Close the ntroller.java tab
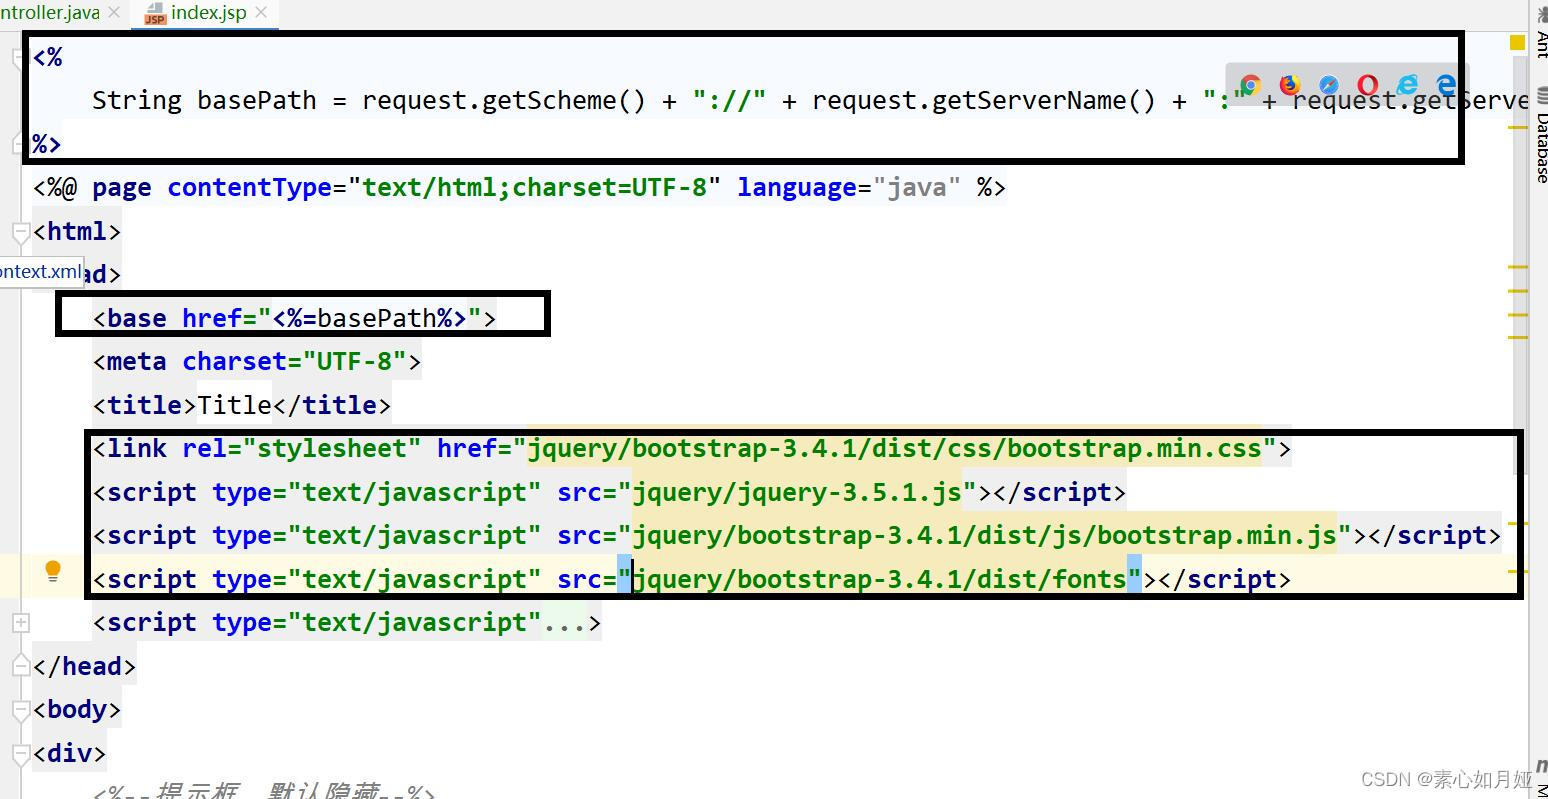1548x799 pixels. click(x=114, y=12)
